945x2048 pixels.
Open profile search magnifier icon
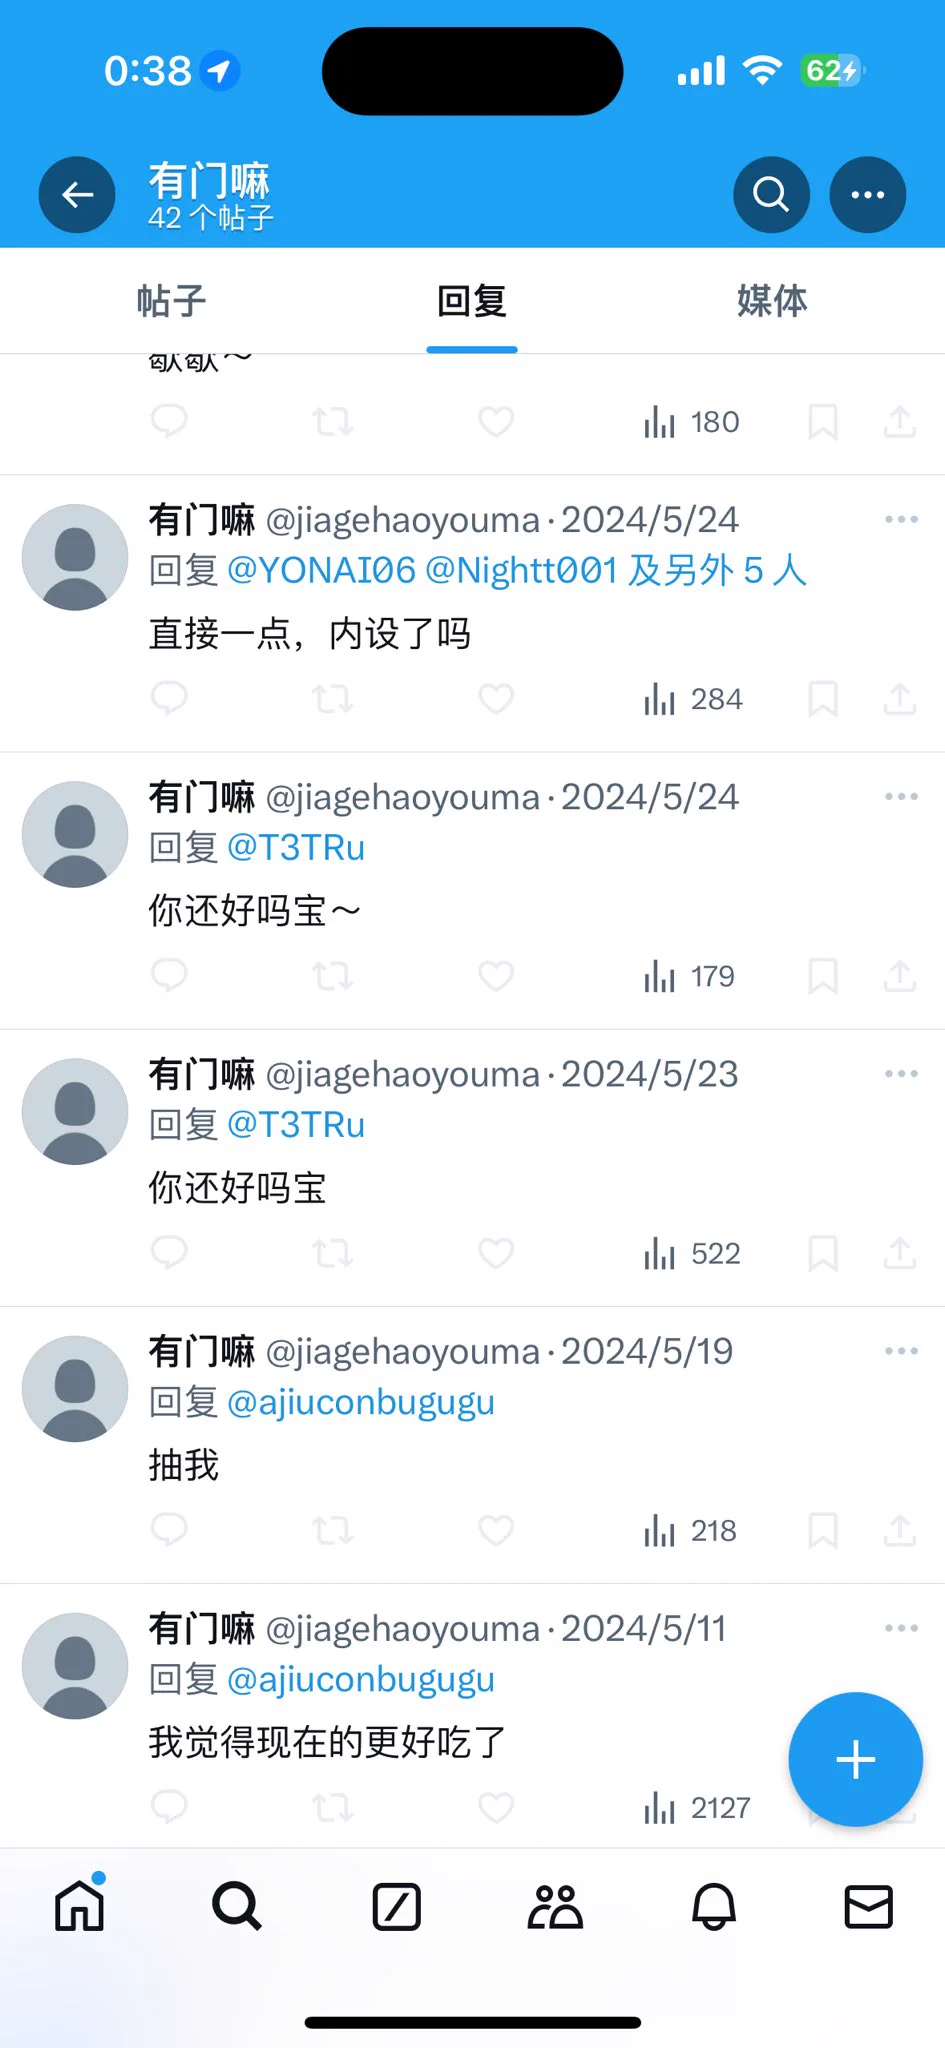point(771,195)
